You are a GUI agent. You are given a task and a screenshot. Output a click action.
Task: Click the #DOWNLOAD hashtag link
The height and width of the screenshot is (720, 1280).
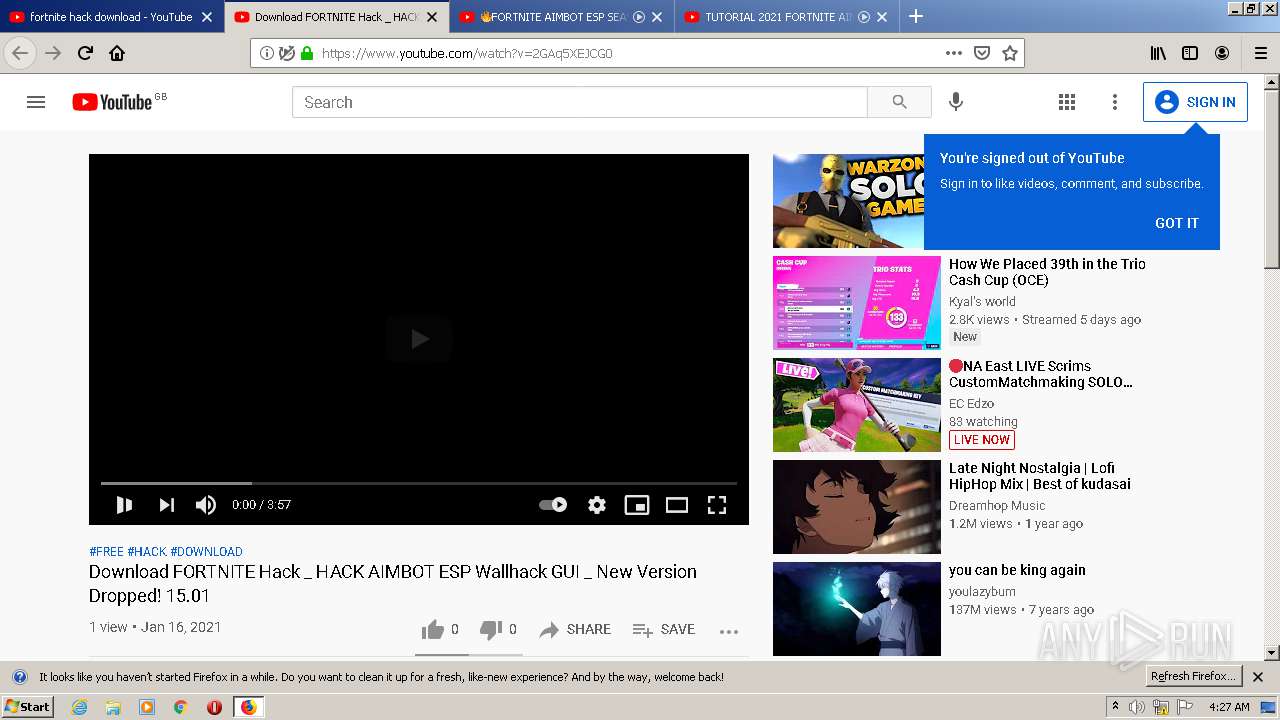tap(206, 552)
